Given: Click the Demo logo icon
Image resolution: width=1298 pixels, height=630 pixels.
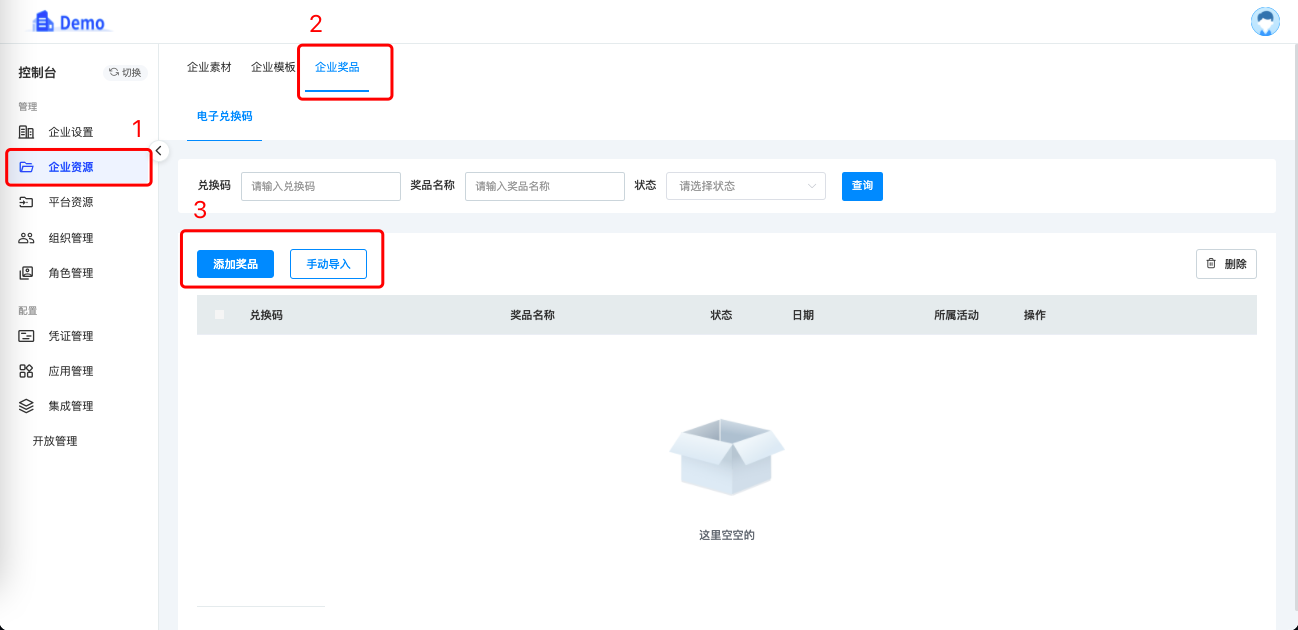Looking at the screenshot, I should [44, 21].
